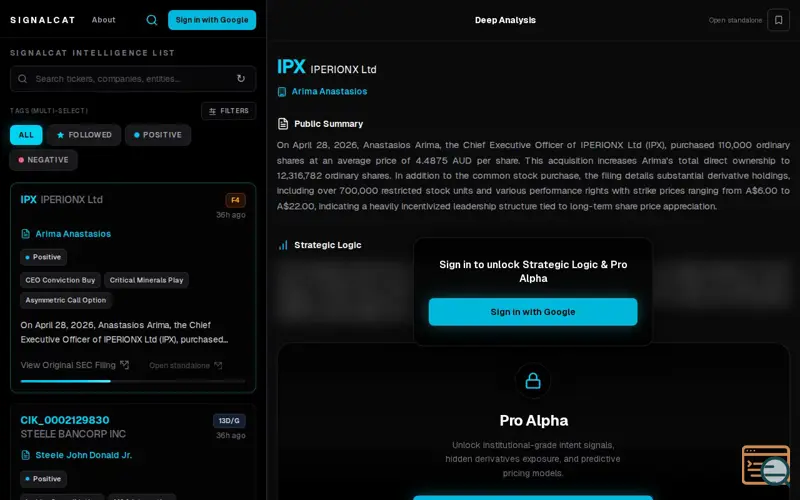Open Arima Anastasios link under IPX heading
Viewport: 800px width, 500px height.
pyautogui.click(x=329, y=91)
